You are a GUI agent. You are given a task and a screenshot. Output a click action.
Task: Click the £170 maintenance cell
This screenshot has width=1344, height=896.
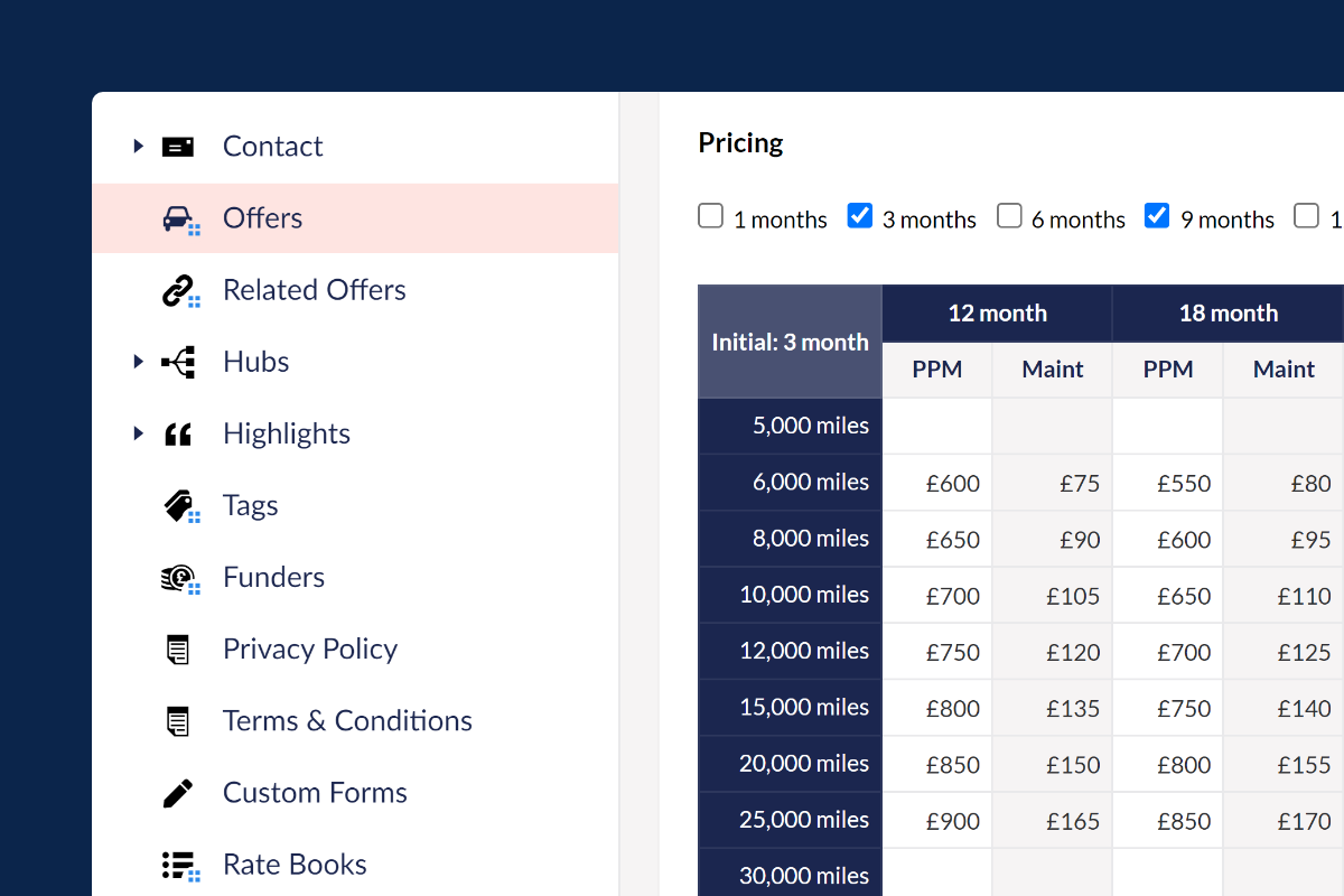(1284, 821)
